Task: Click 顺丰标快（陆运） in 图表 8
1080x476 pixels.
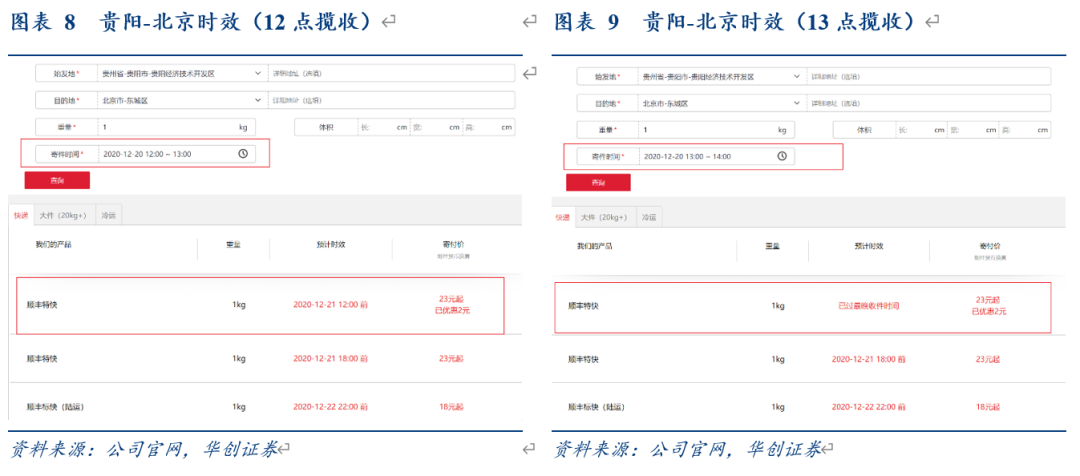Action: (x=55, y=407)
